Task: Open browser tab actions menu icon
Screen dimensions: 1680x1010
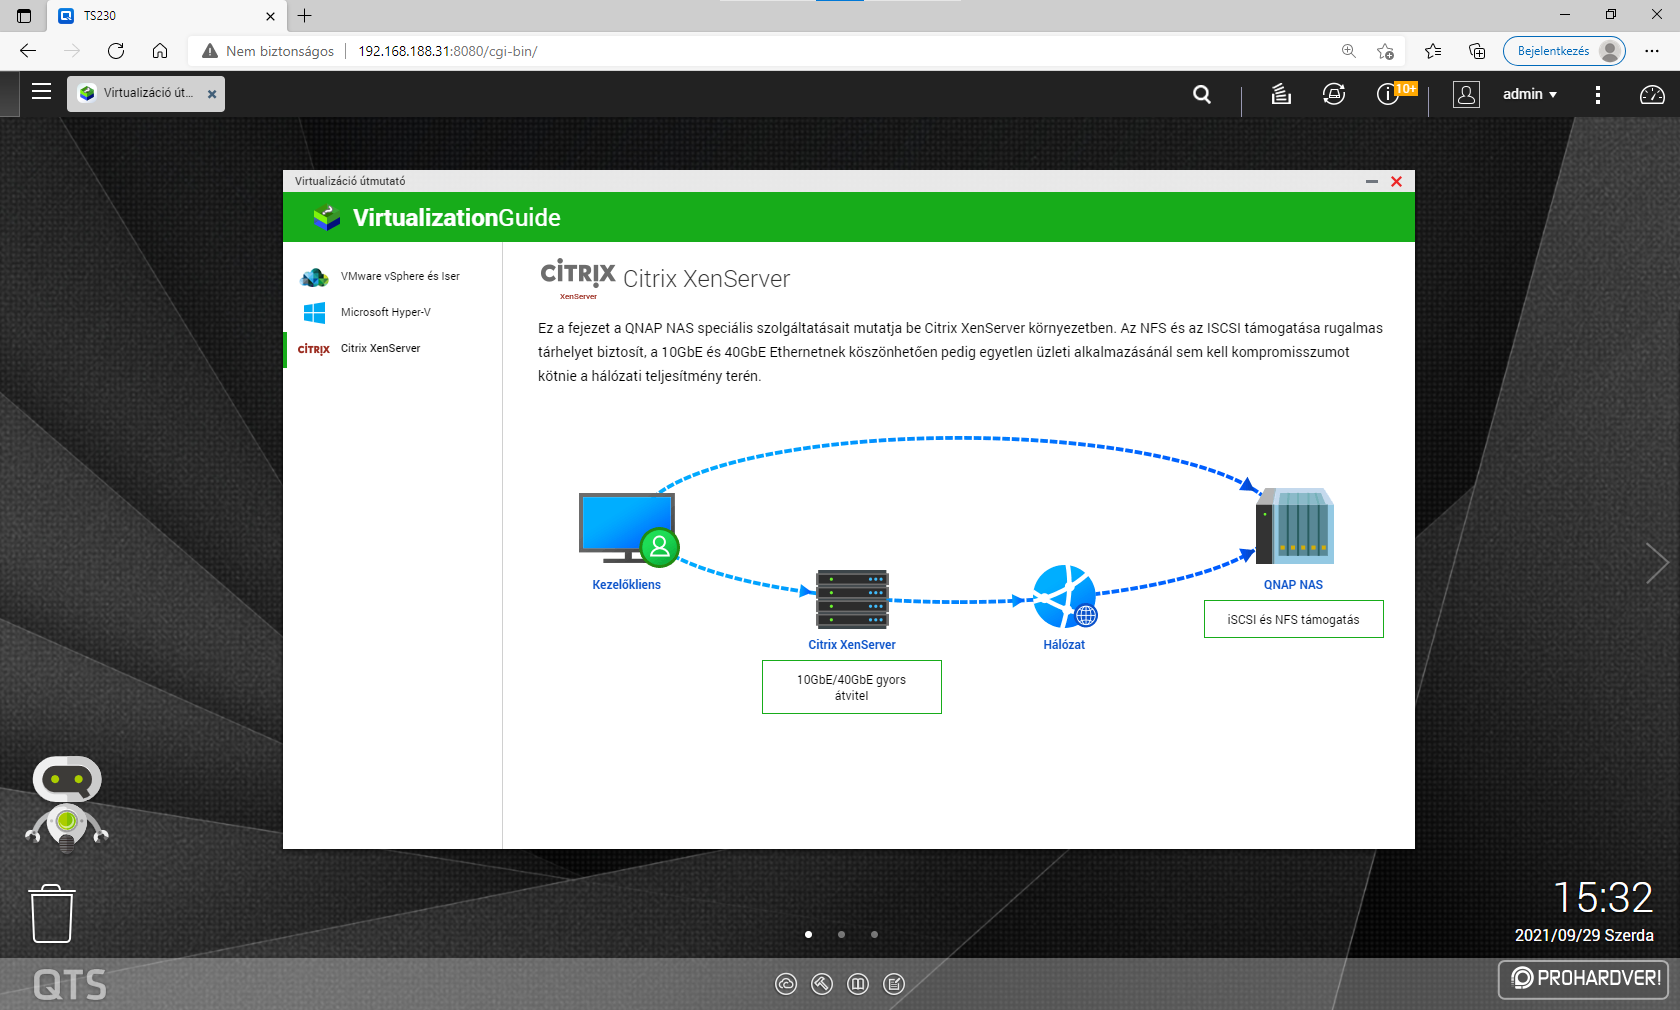Action: (24, 16)
